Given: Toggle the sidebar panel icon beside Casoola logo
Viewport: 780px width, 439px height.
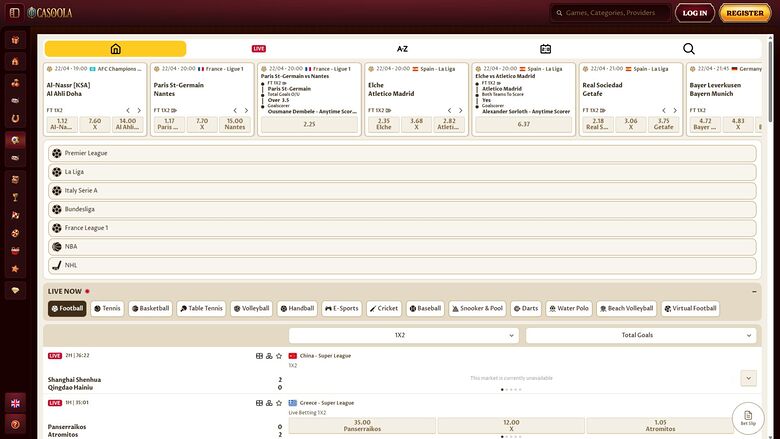Looking at the screenshot, I should click(x=14, y=13).
